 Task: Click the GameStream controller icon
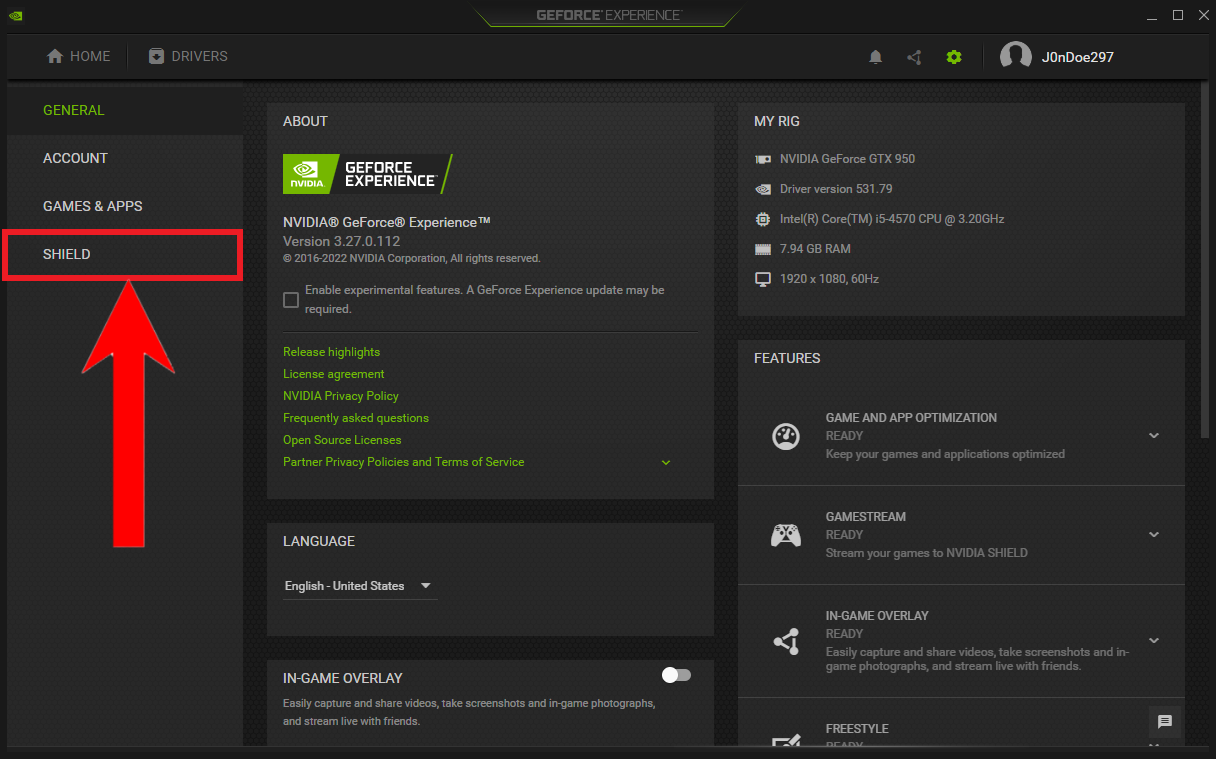(786, 535)
